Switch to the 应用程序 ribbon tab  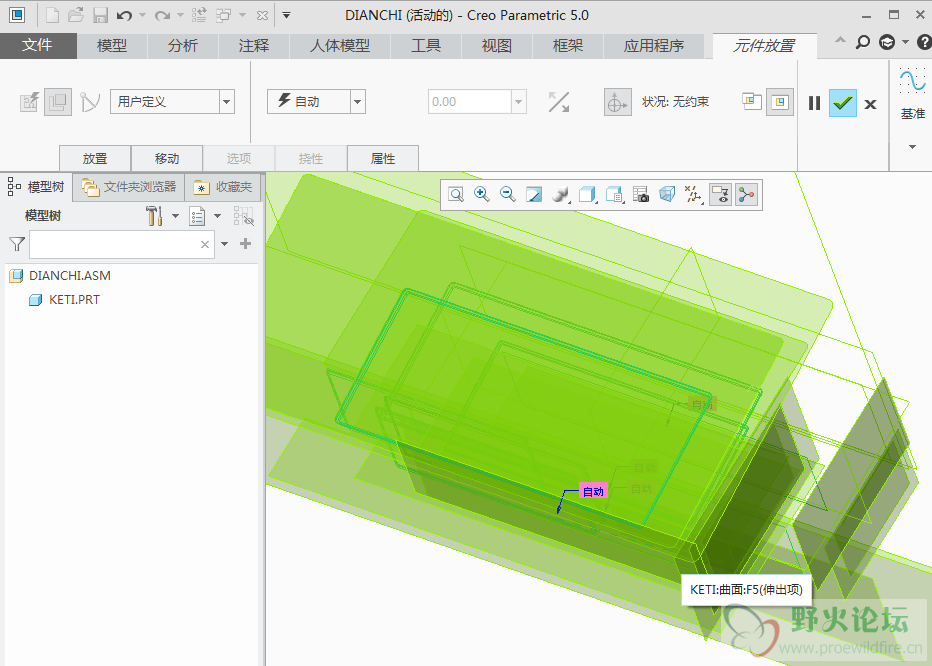pos(654,46)
